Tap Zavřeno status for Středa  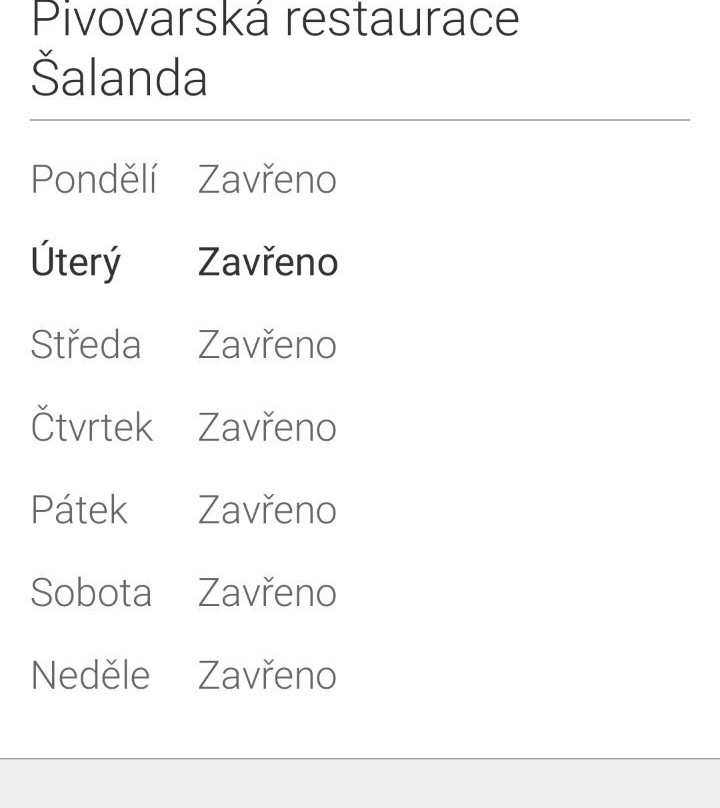(x=267, y=345)
